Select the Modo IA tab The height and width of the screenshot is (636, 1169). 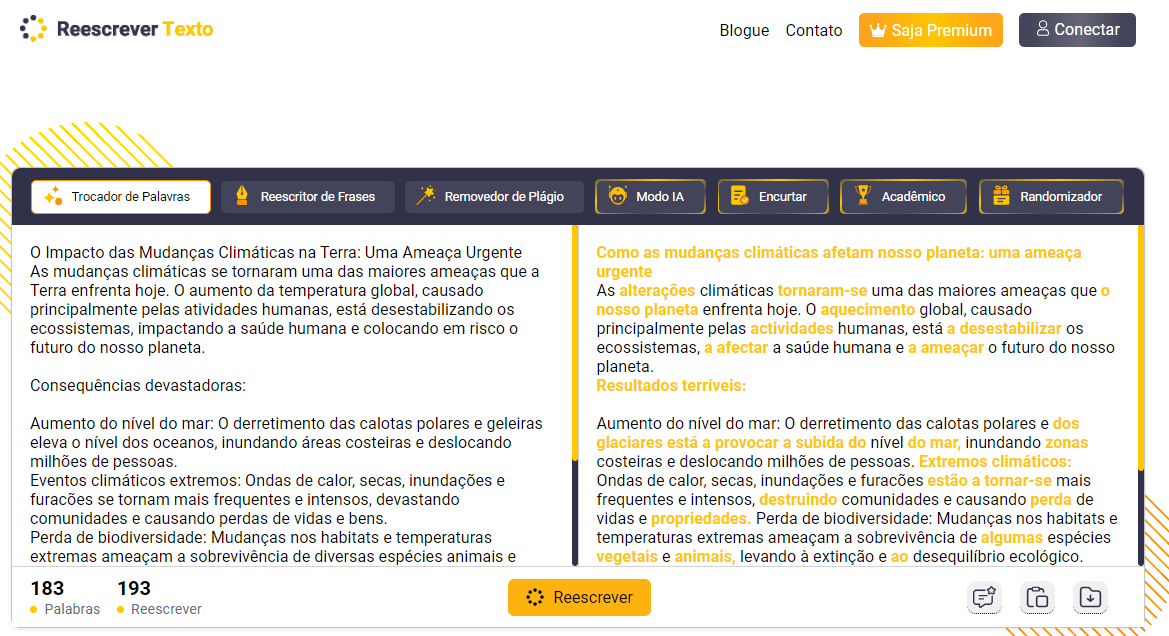[650, 197]
